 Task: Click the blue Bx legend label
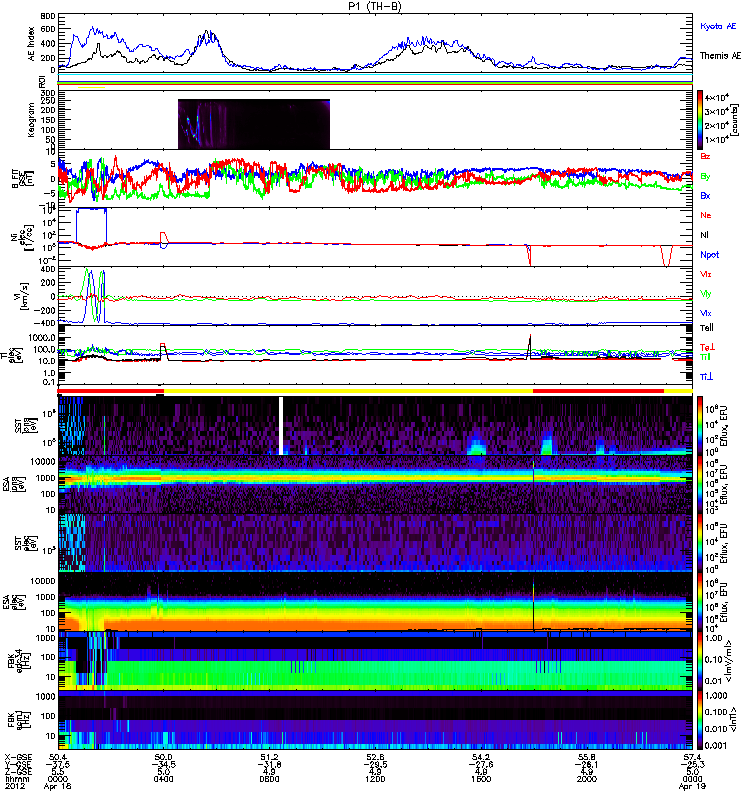705,196
